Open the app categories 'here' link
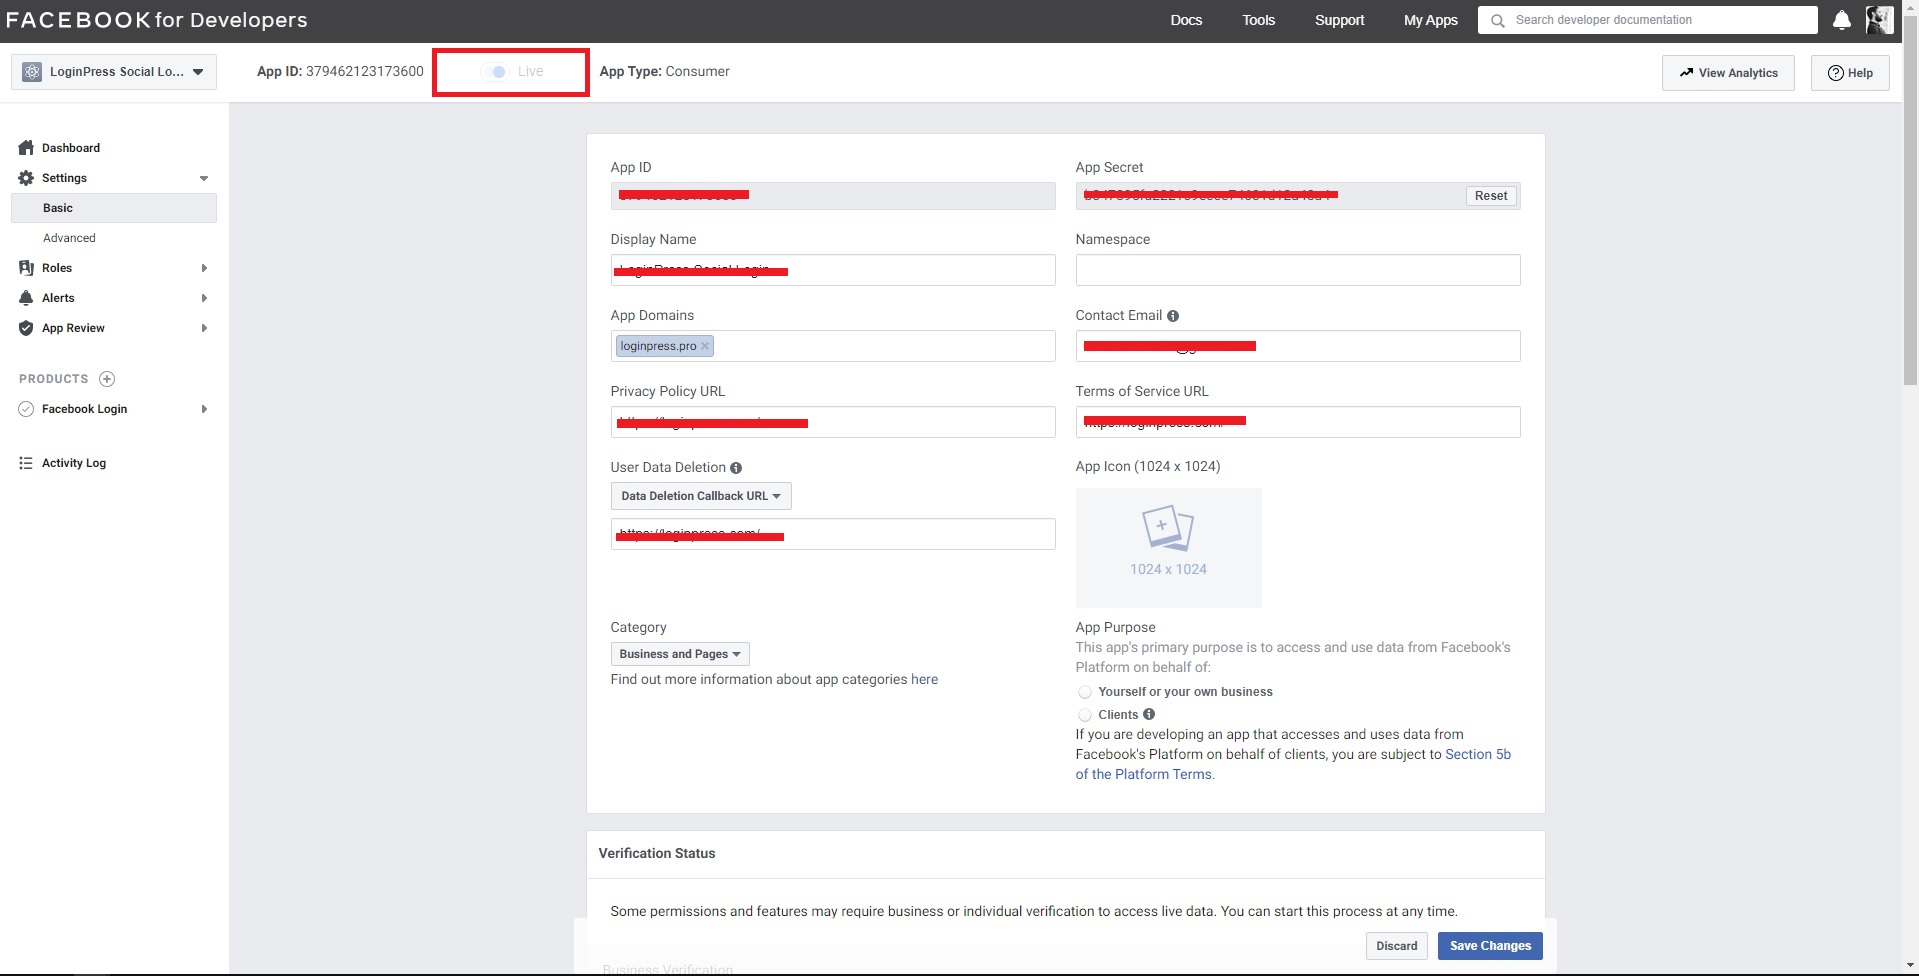 (924, 679)
